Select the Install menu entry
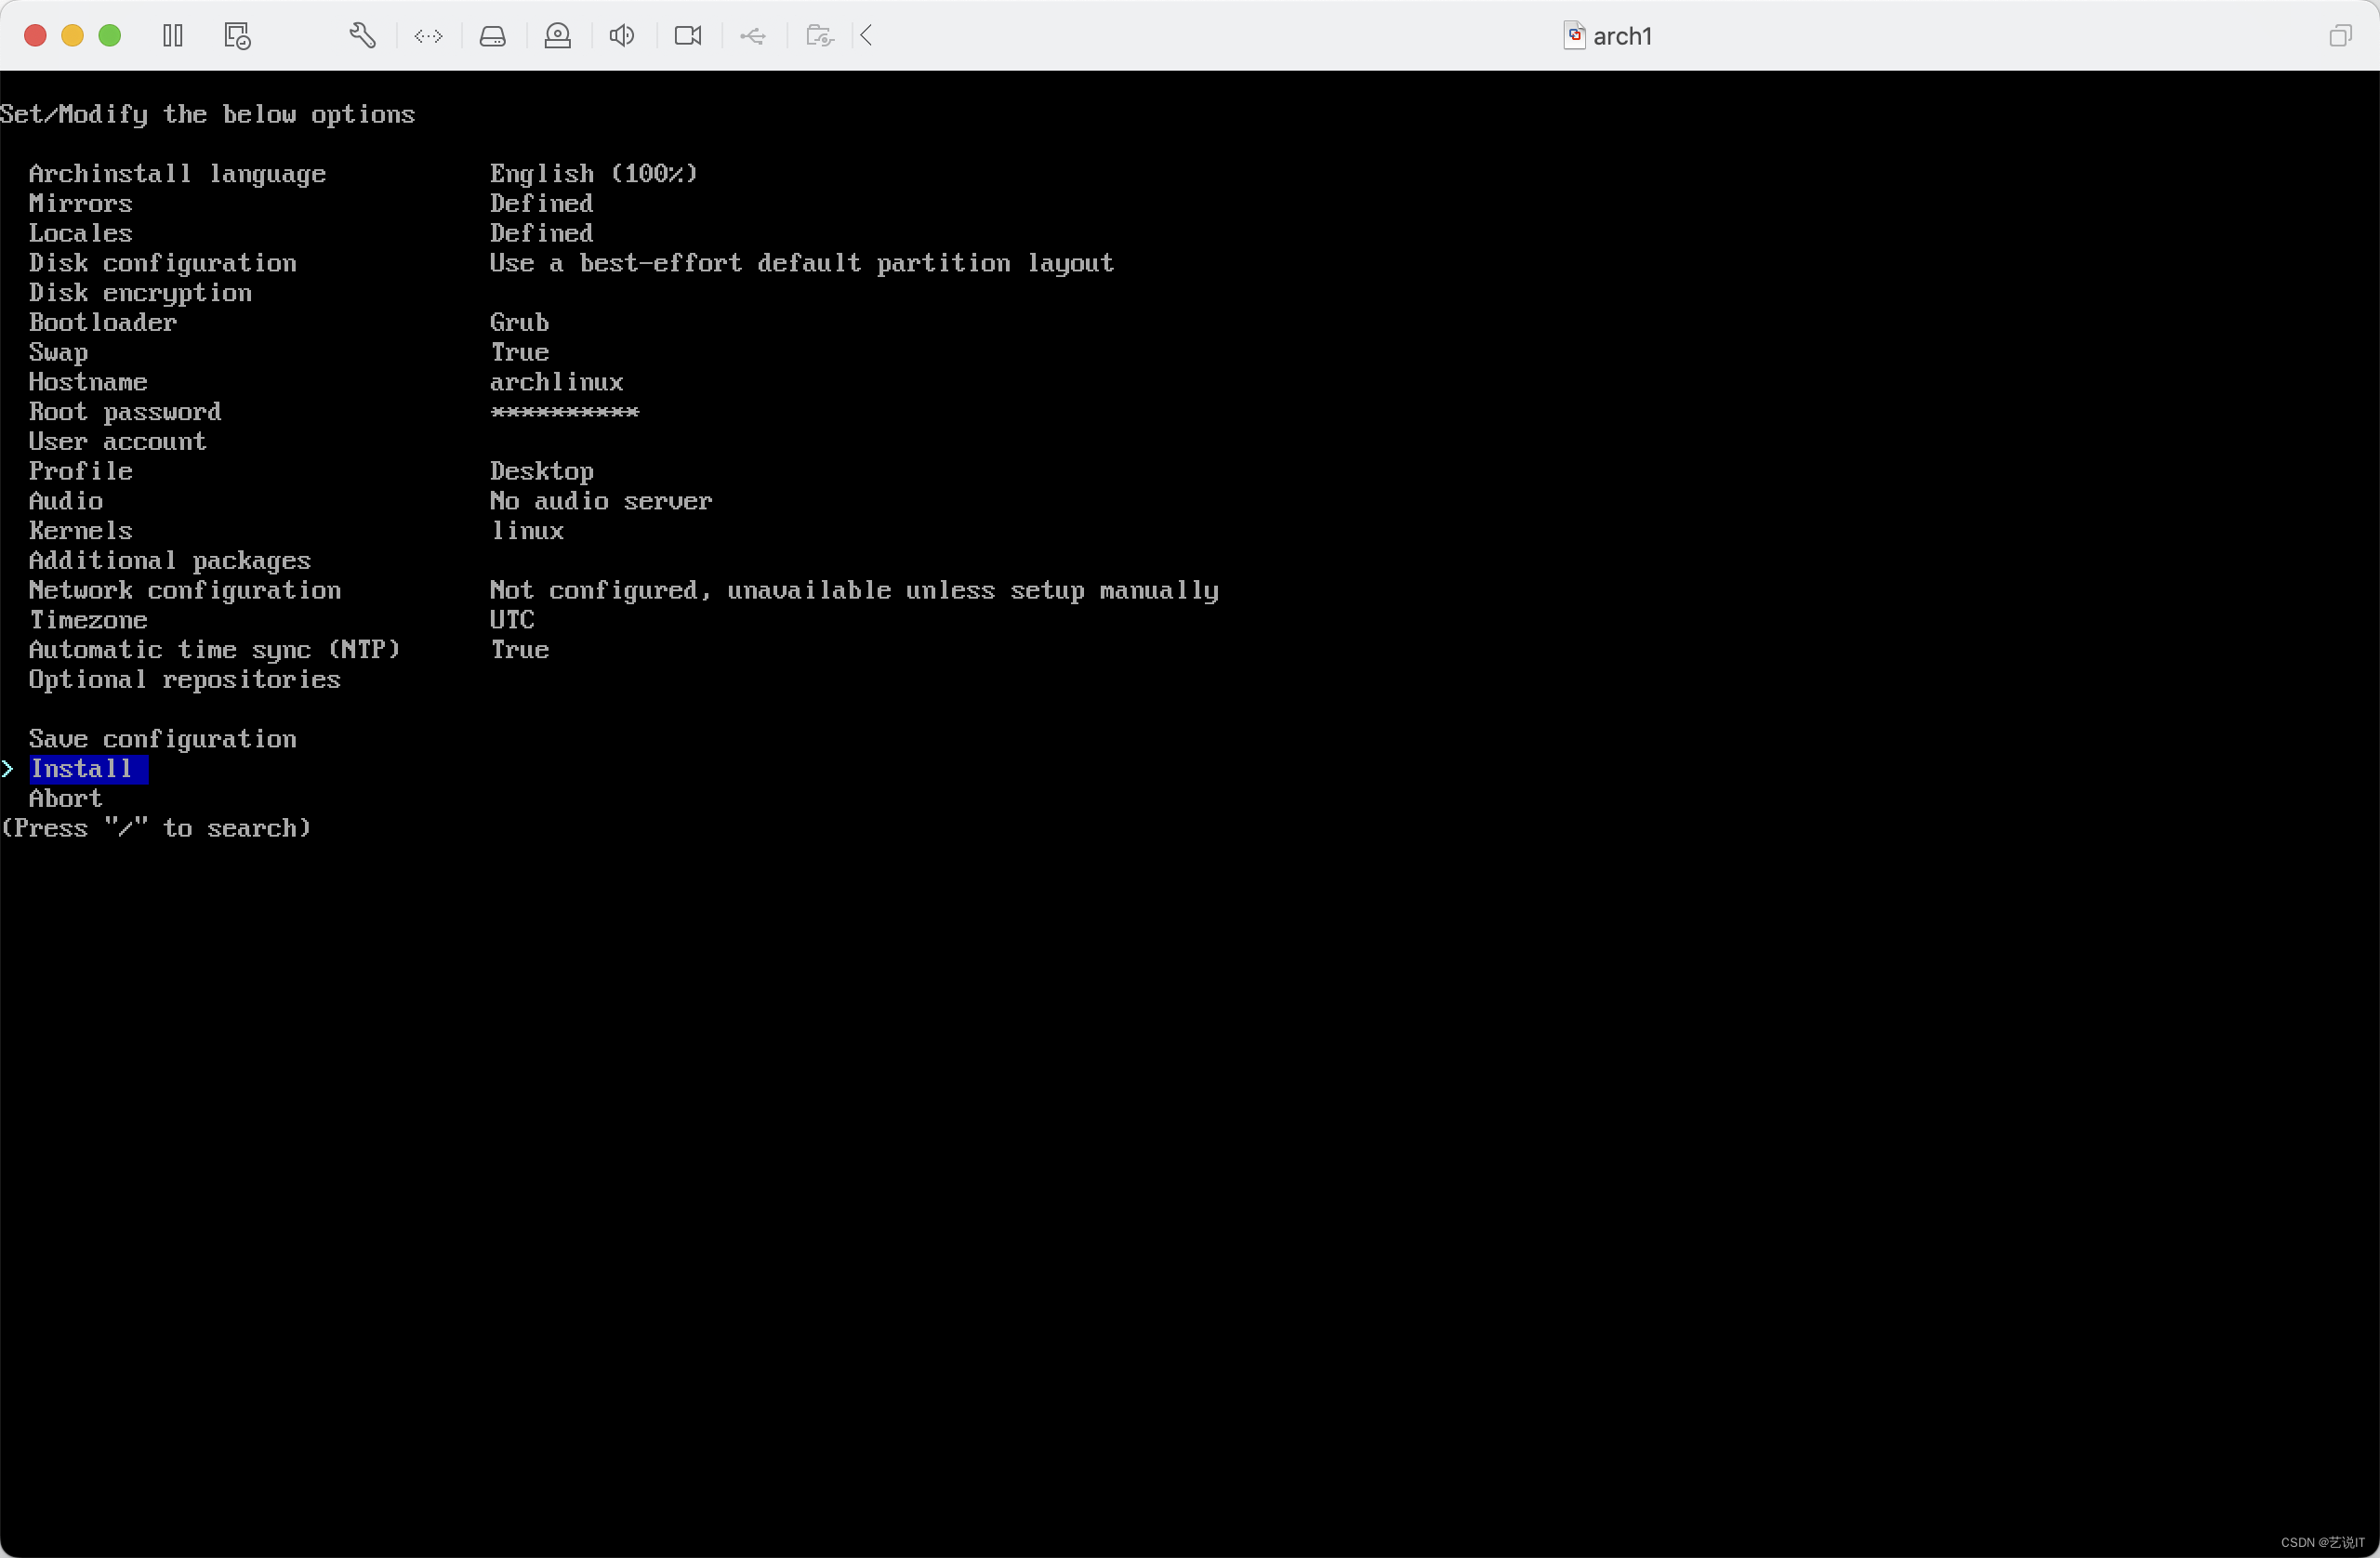This screenshot has height=1558, width=2380. click(x=81, y=769)
